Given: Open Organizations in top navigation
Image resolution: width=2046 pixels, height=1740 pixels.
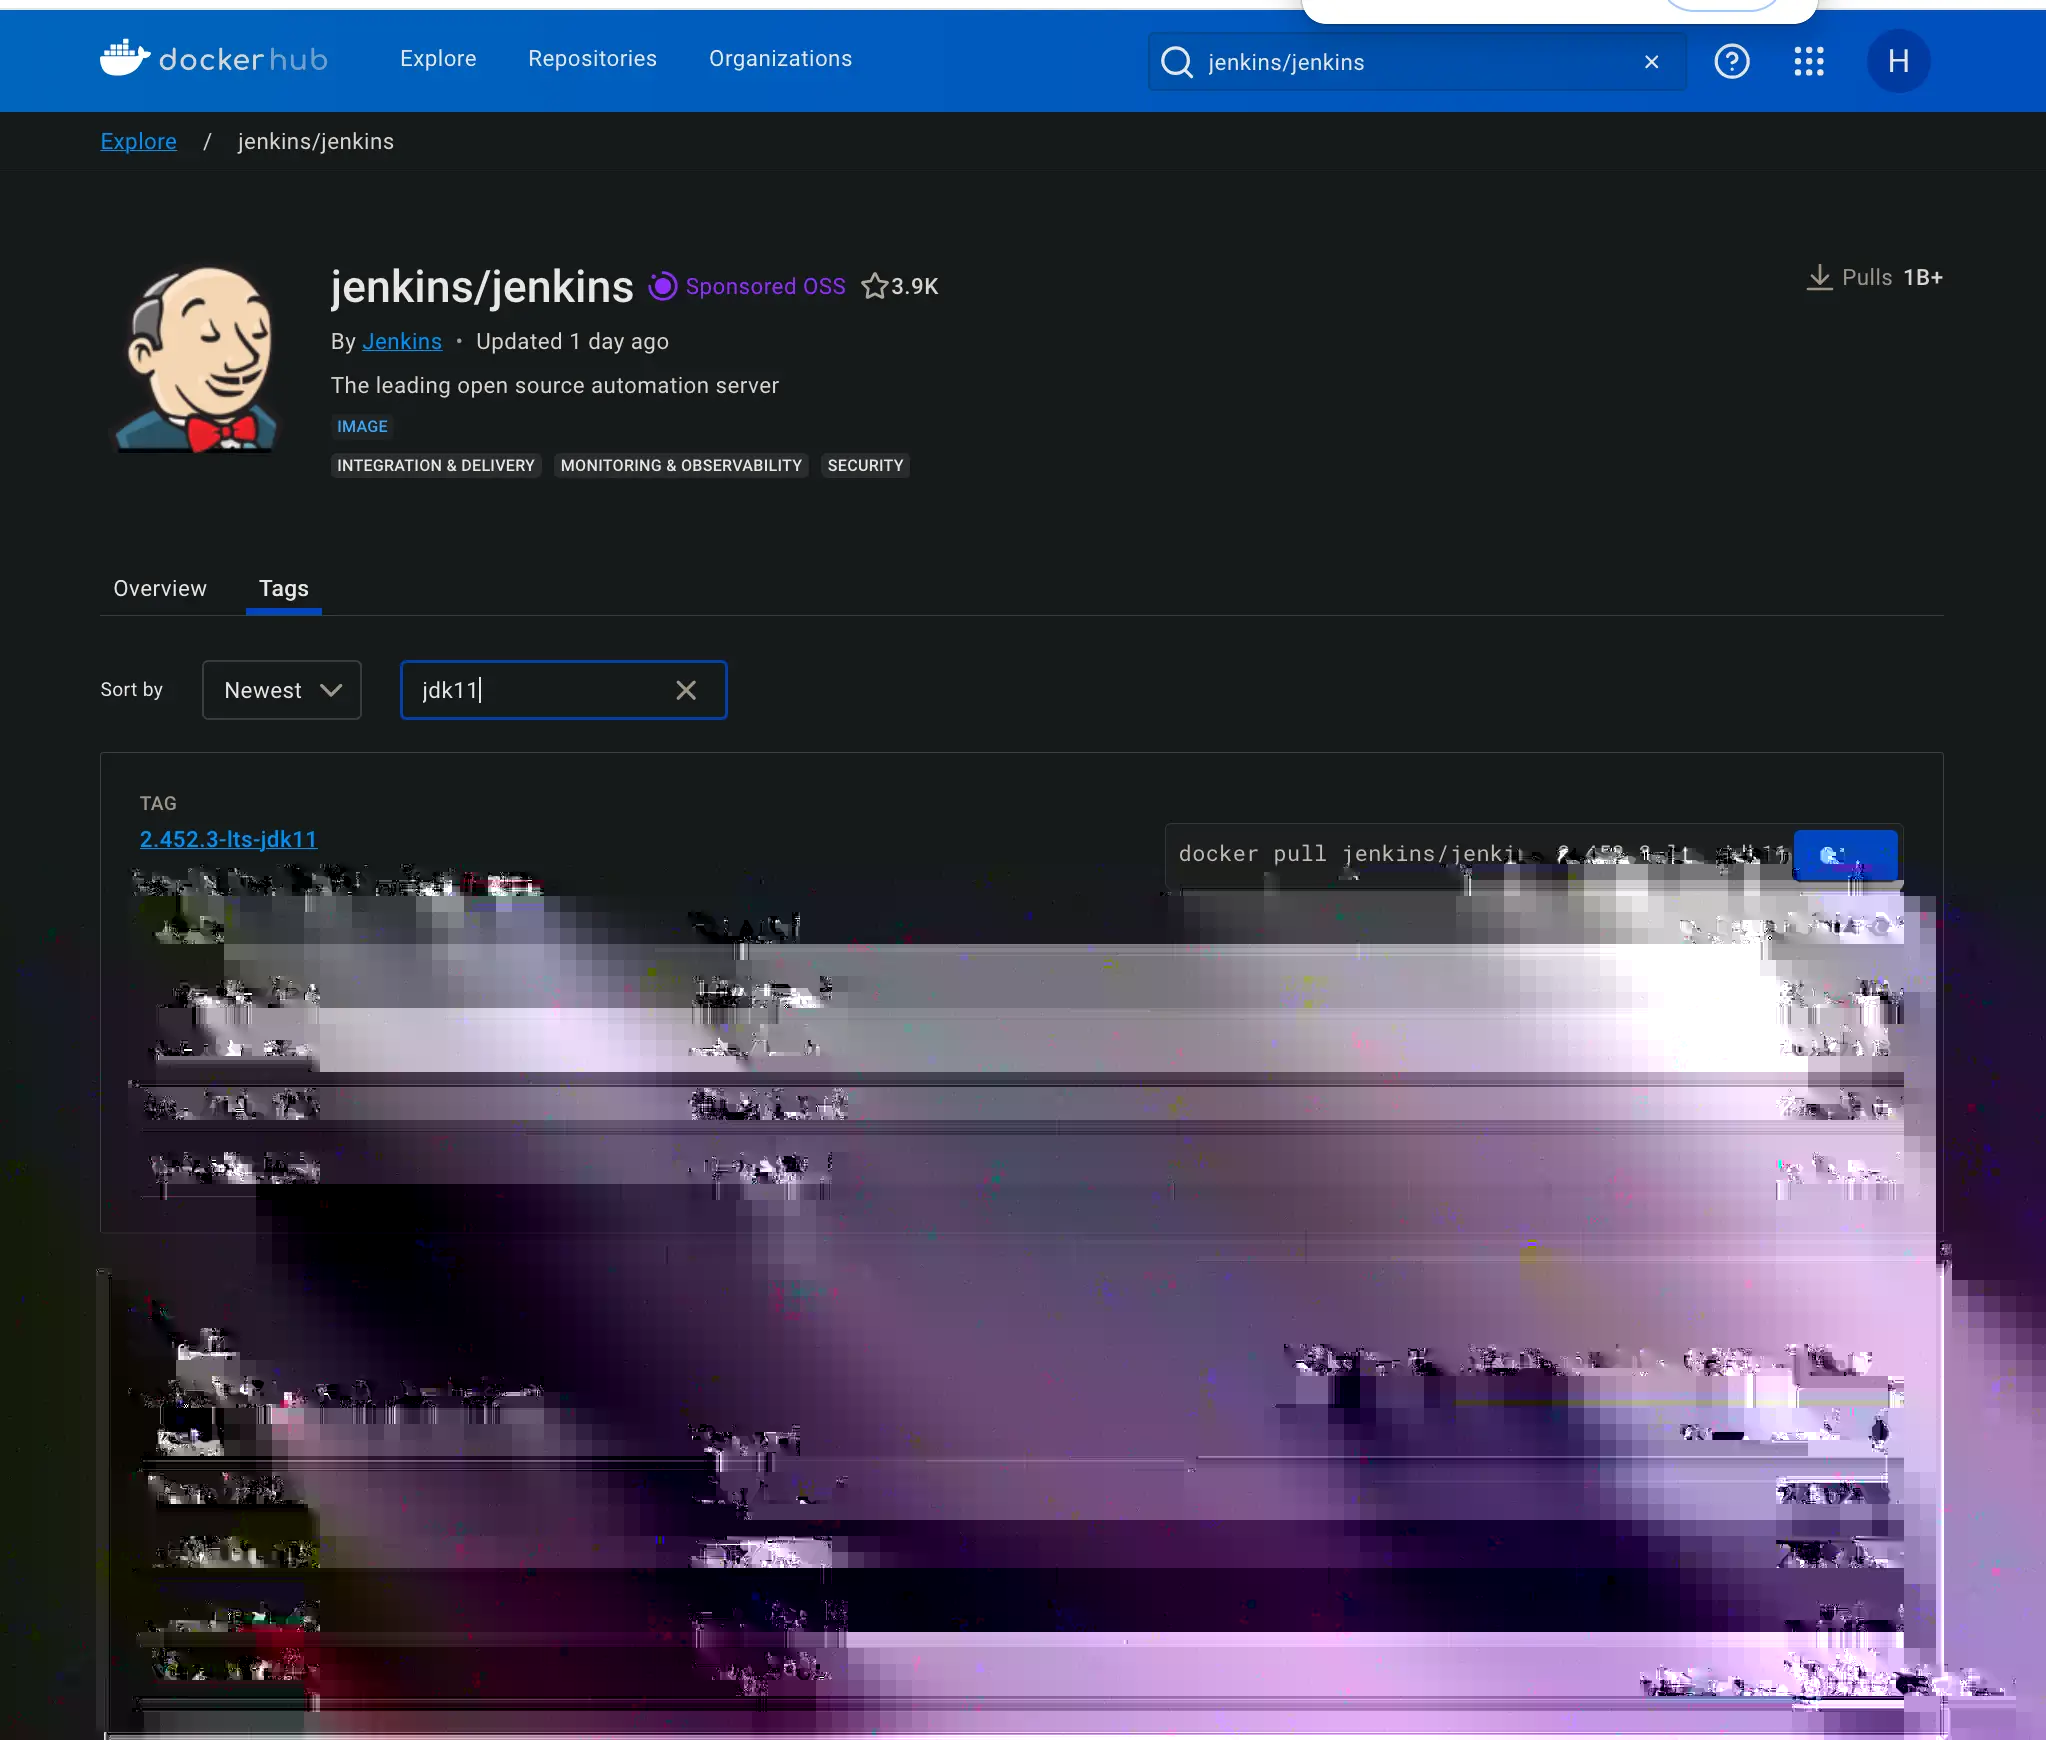Looking at the screenshot, I should (x=781, y=59).
